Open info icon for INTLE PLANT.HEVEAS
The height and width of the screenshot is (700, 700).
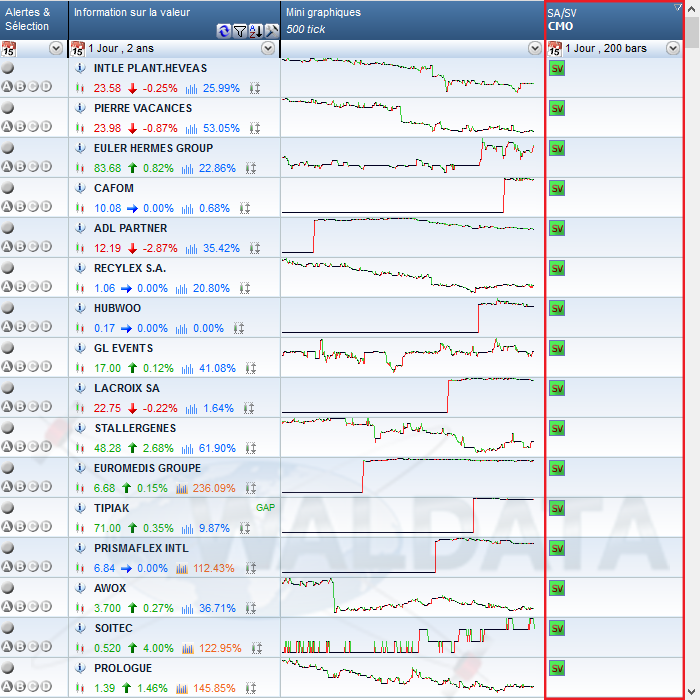[80, 68]
